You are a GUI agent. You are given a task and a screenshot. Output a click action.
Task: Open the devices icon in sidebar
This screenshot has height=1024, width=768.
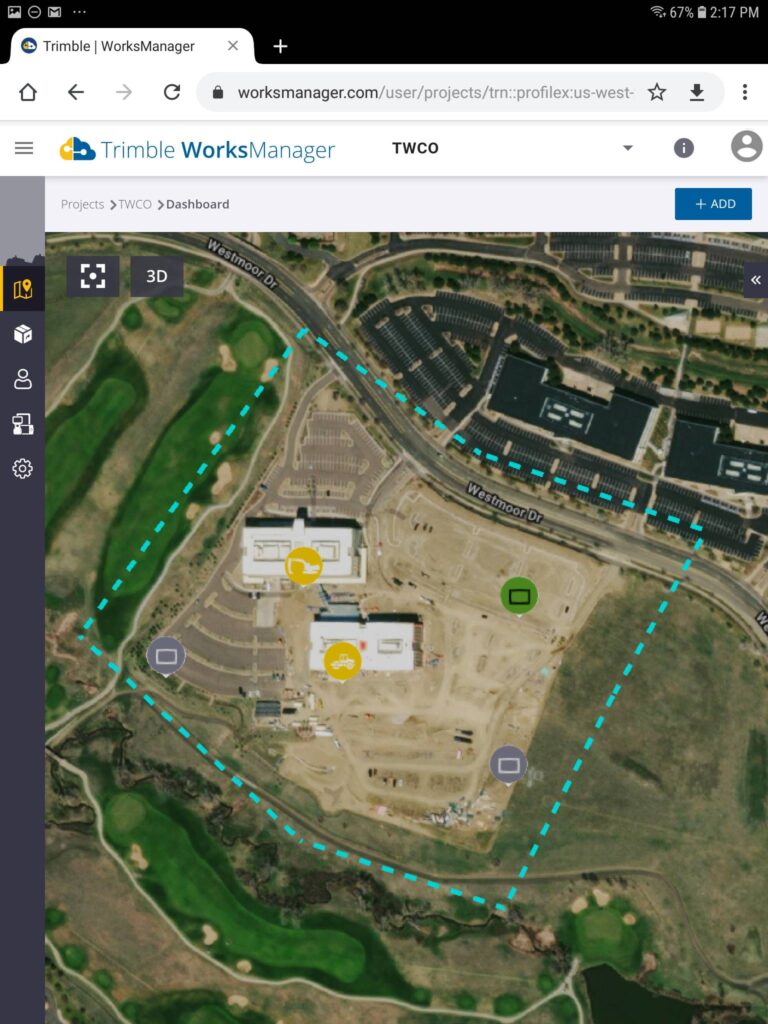tap(23, 424)
